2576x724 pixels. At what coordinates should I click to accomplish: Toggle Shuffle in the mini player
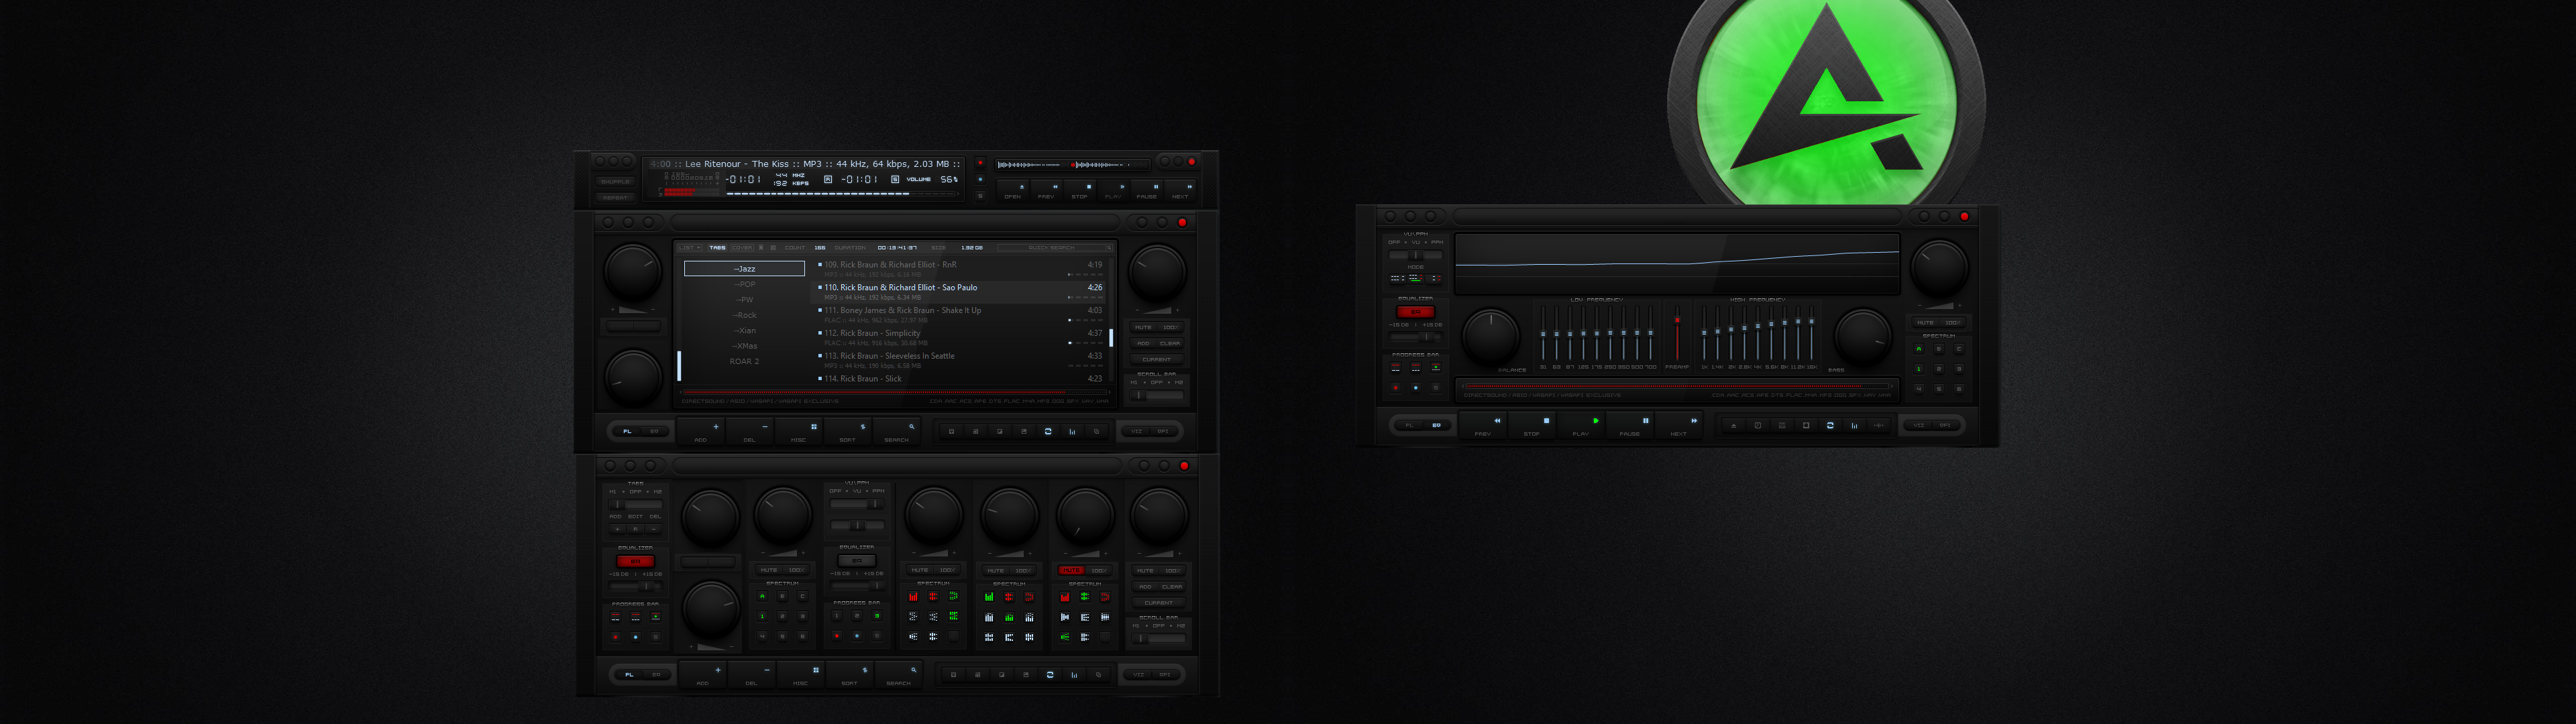click(616, 182)
